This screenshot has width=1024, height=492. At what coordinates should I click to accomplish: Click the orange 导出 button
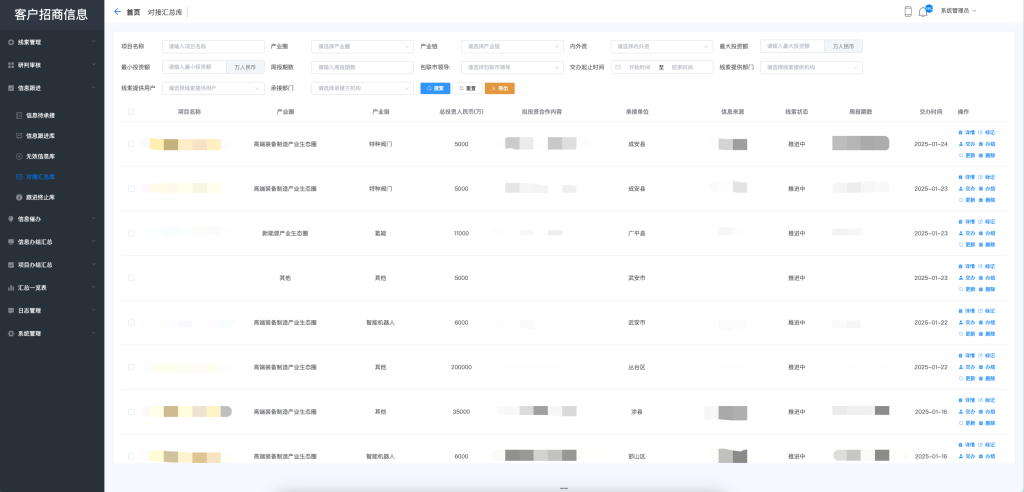499,88
